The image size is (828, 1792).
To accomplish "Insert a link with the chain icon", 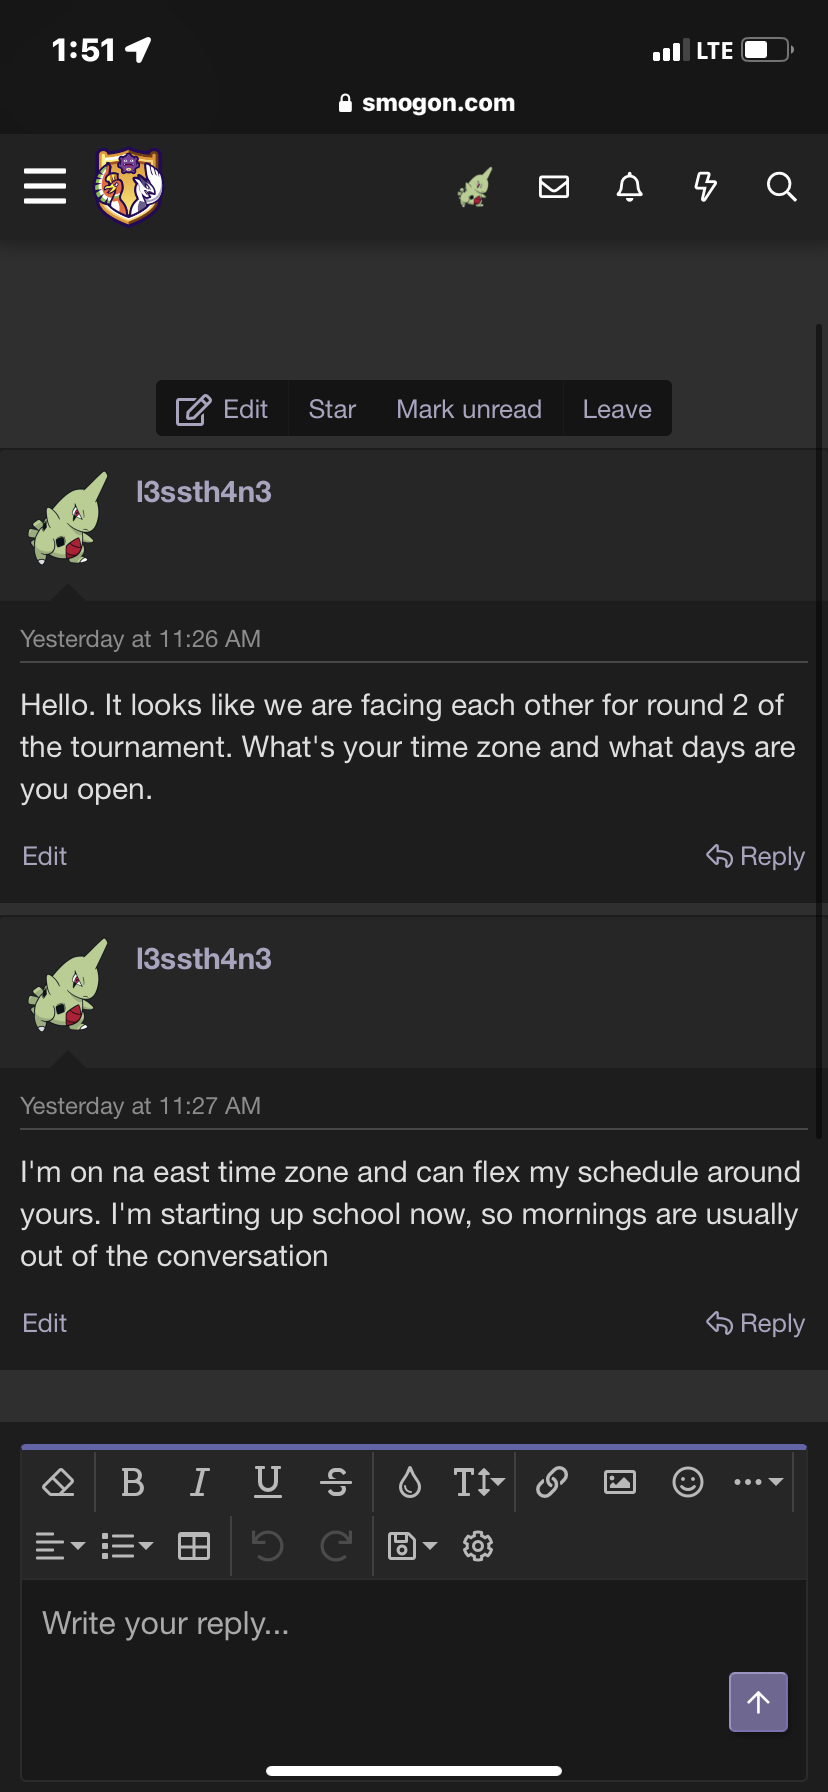I will point(552,1482).
